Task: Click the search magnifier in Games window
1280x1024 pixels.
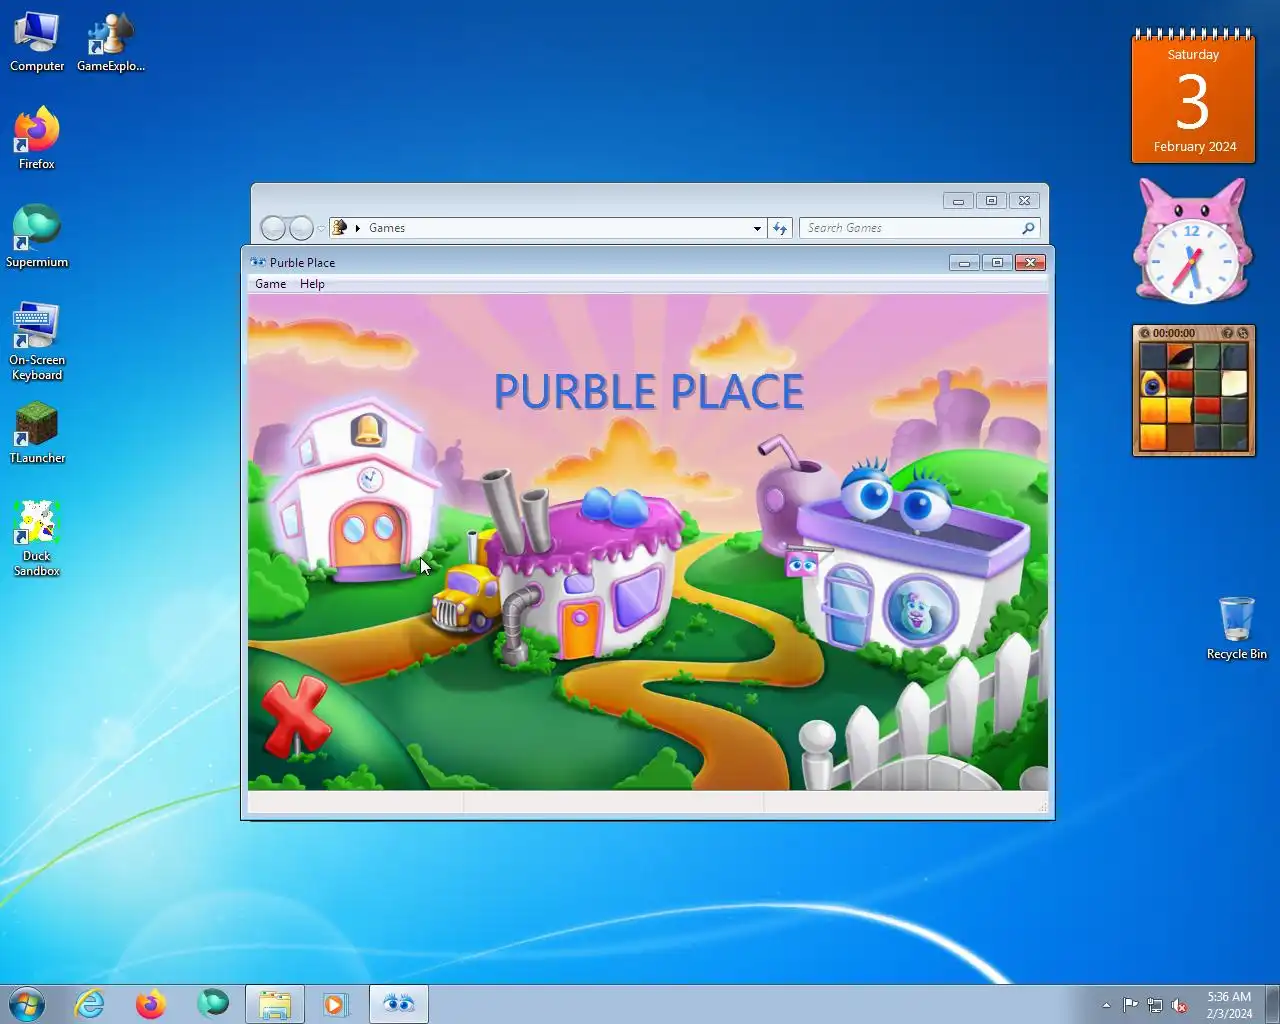Action: 1028,228
